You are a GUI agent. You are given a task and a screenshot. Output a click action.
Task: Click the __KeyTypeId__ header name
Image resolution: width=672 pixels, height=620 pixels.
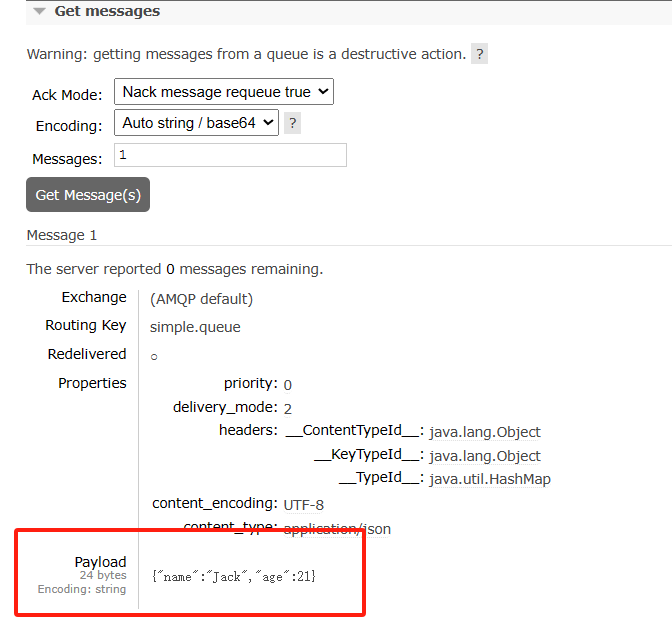click(368, 455)
